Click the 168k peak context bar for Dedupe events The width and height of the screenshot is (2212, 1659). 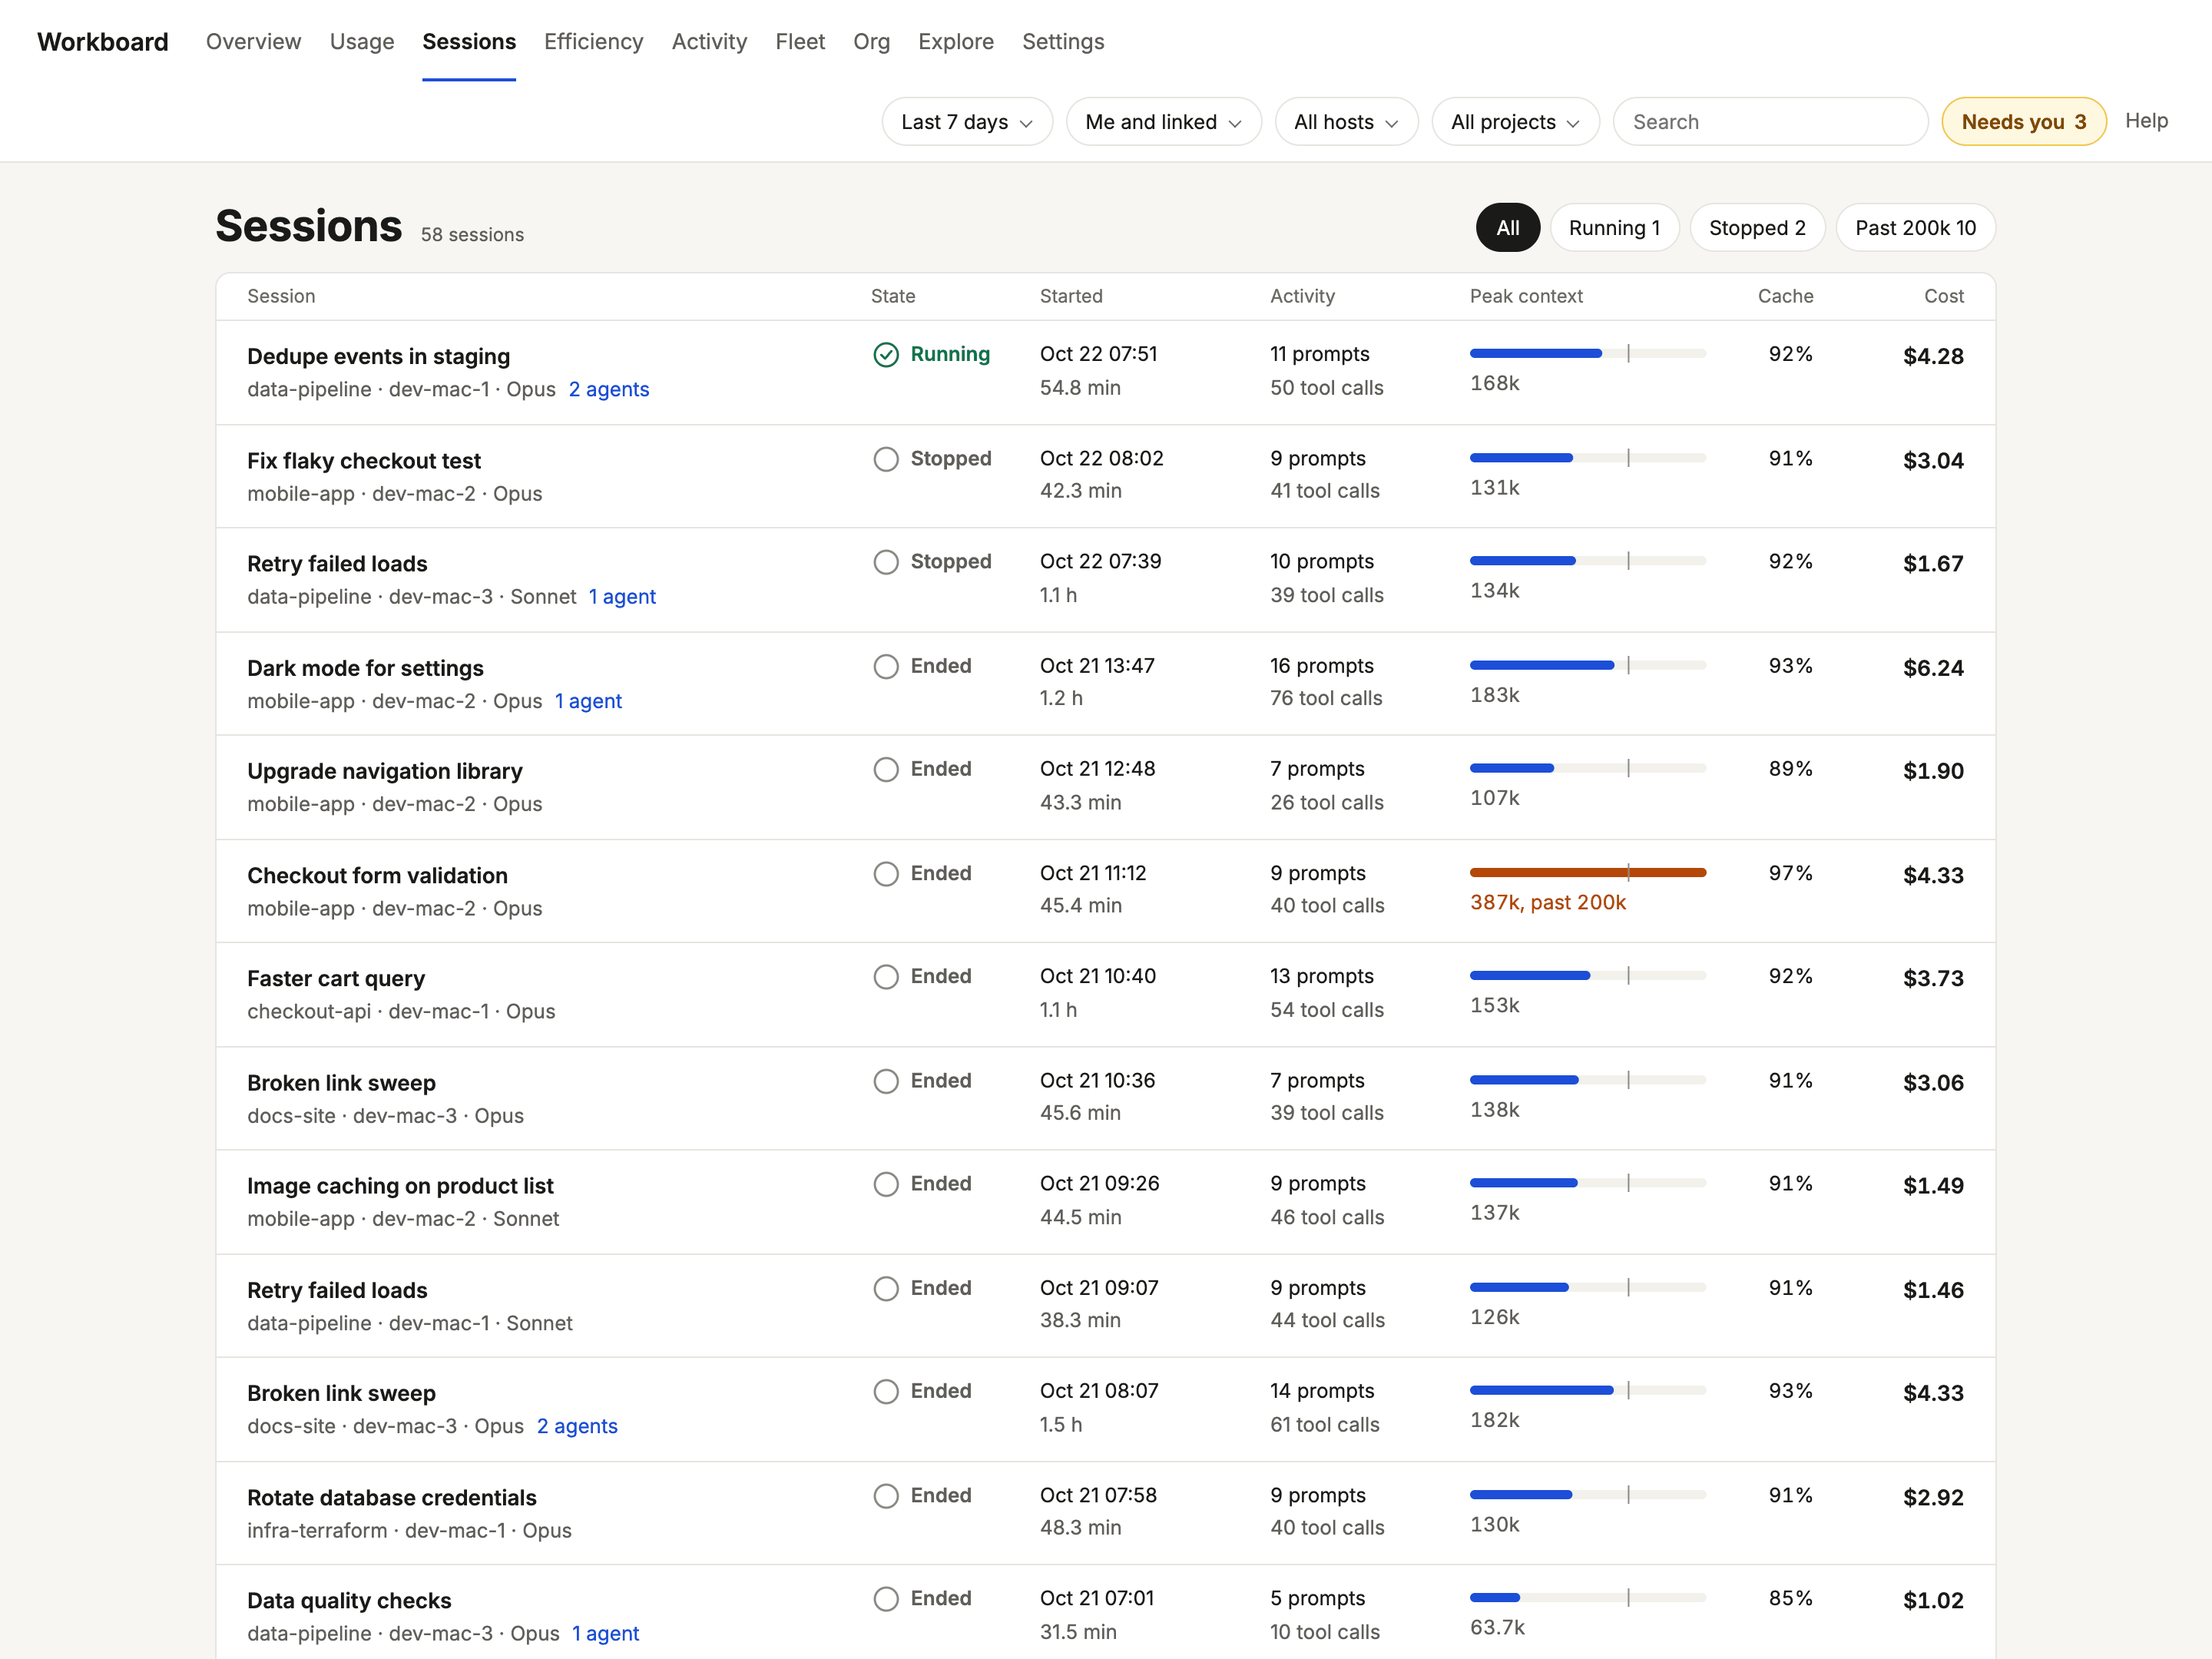[1588, 354]
